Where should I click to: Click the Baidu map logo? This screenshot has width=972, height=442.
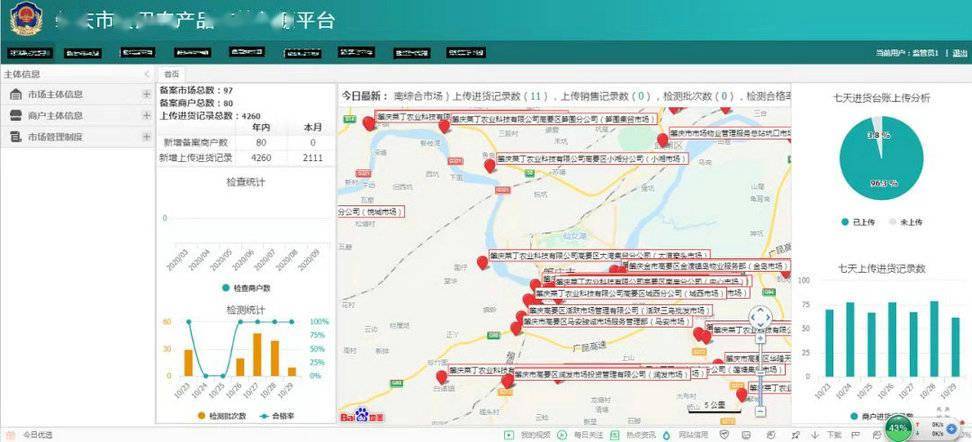pos(355,415)
